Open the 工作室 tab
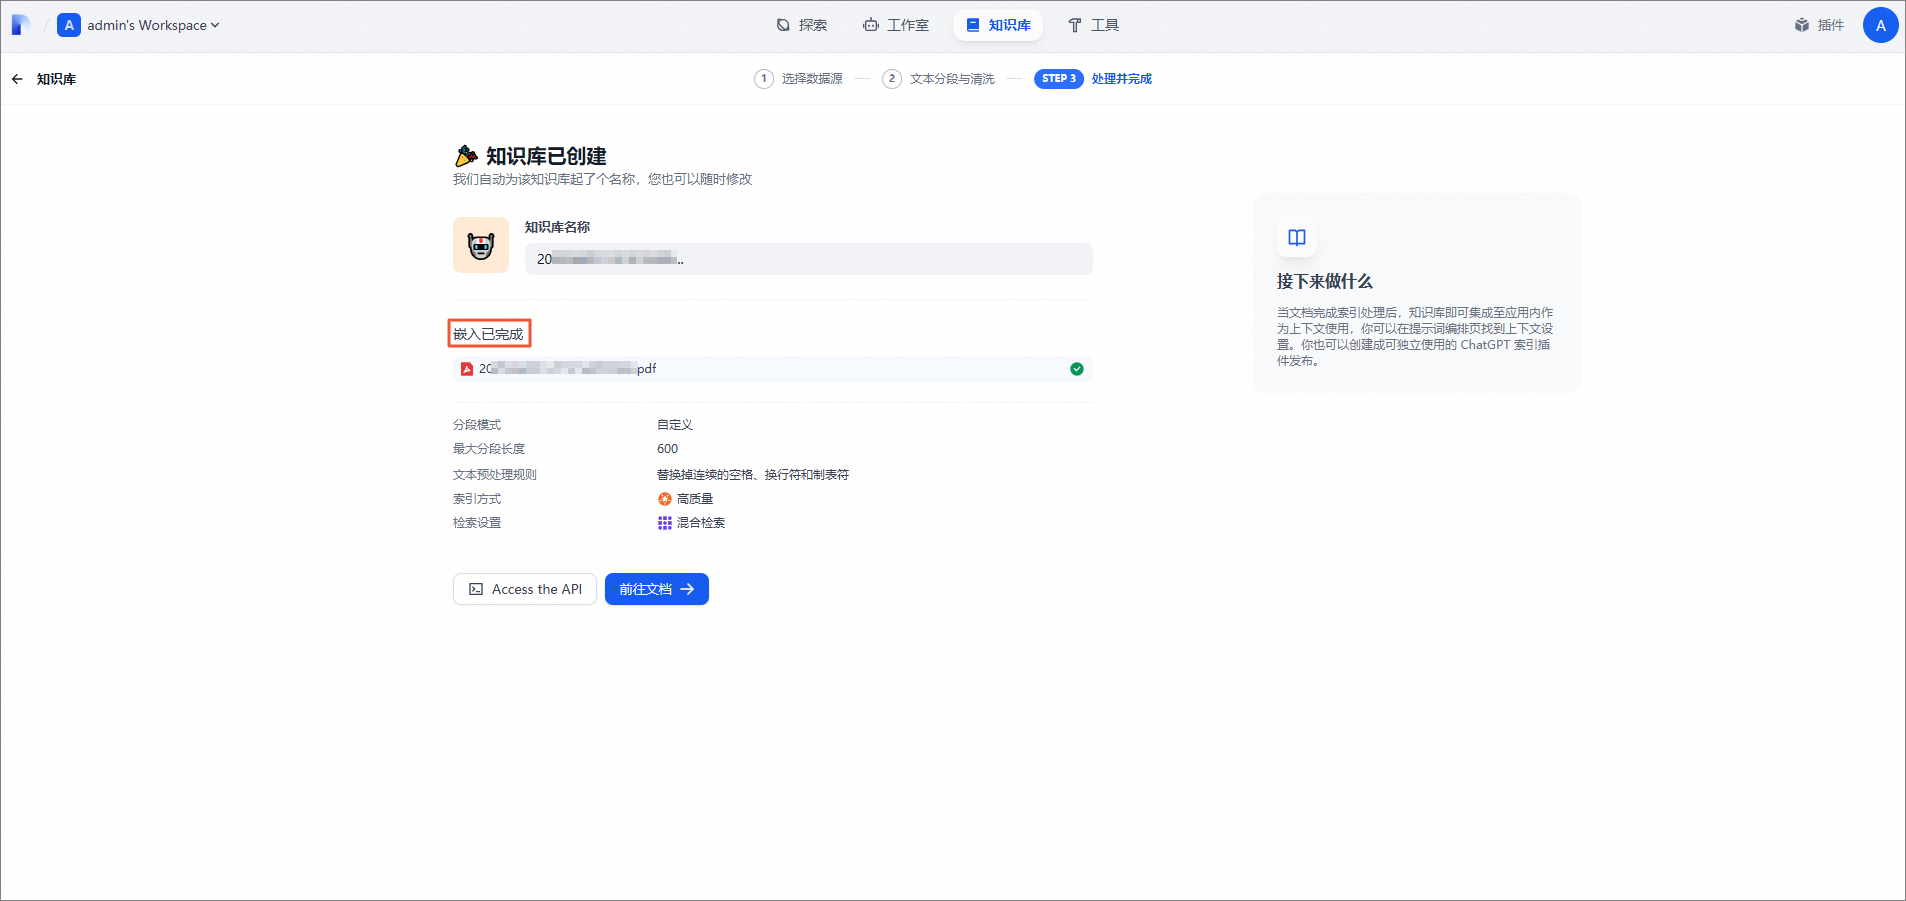Screen dimensions: 1906x901 [x=896, y=25]
